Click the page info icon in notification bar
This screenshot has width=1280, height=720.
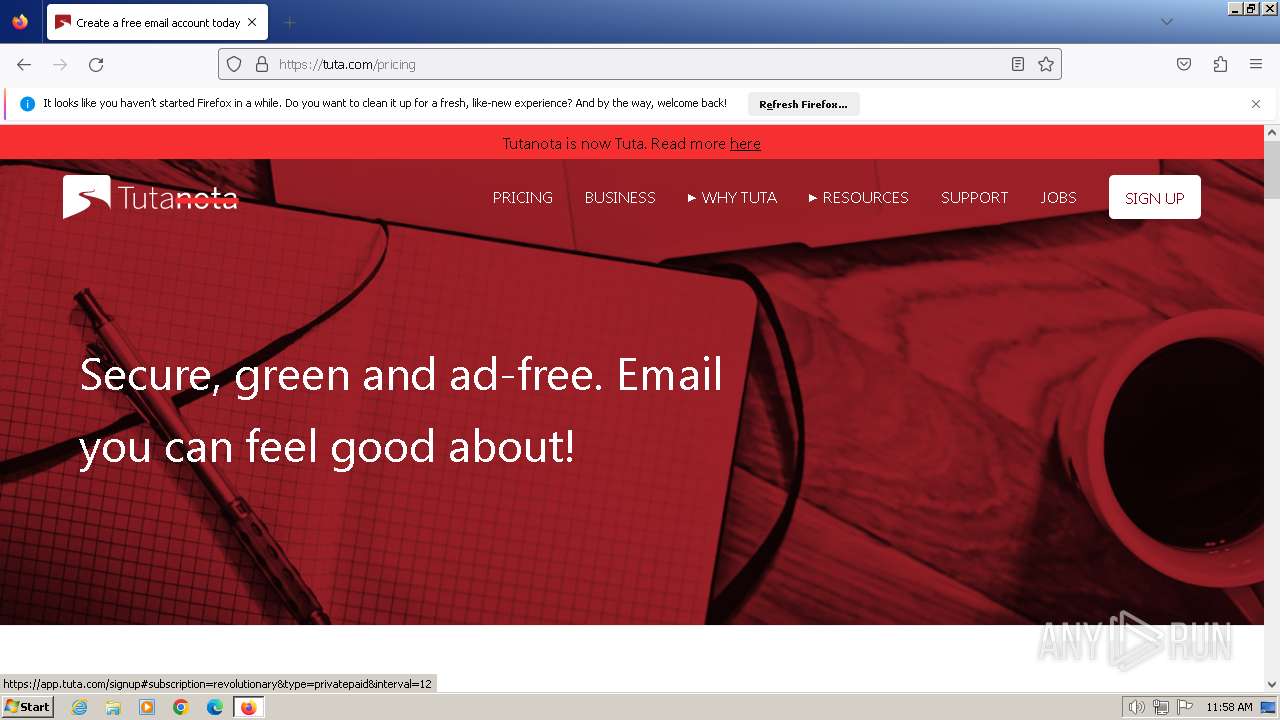pyautogui.click(x=27, y=104)
